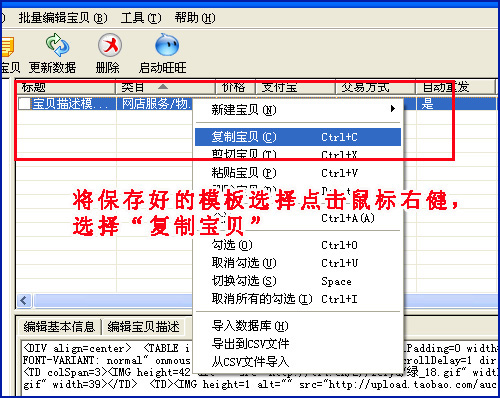Select 切换勾选 menu entry
This screenshot has height=398, width=500.
pyautogui.click(x=298, y=281)
